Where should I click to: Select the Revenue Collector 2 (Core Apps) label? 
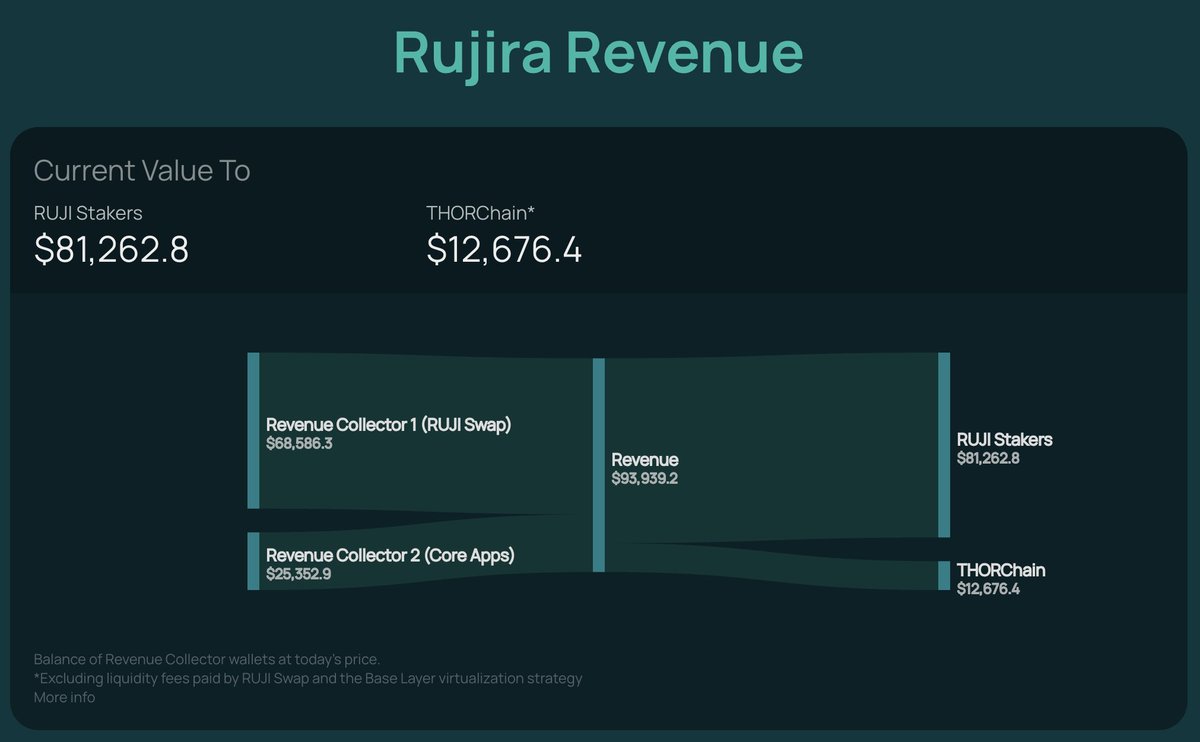click(x=390, y=555)
